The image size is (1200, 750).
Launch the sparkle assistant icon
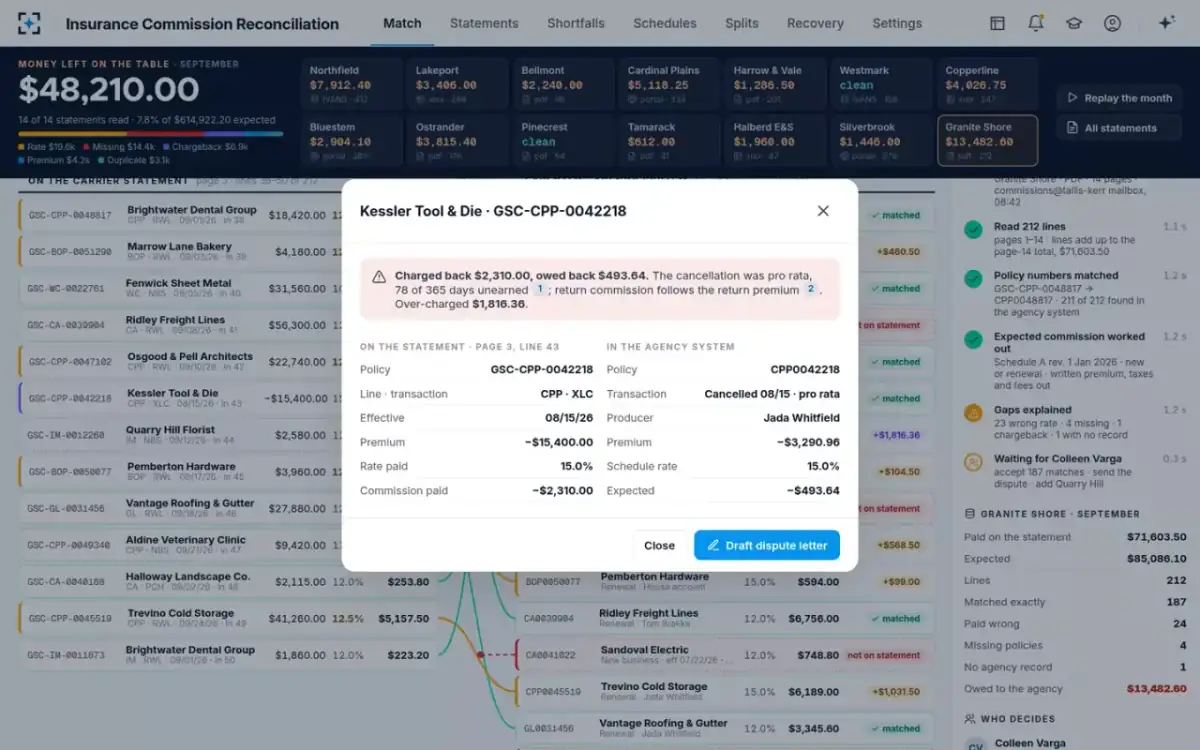(x=1166, y=23)
